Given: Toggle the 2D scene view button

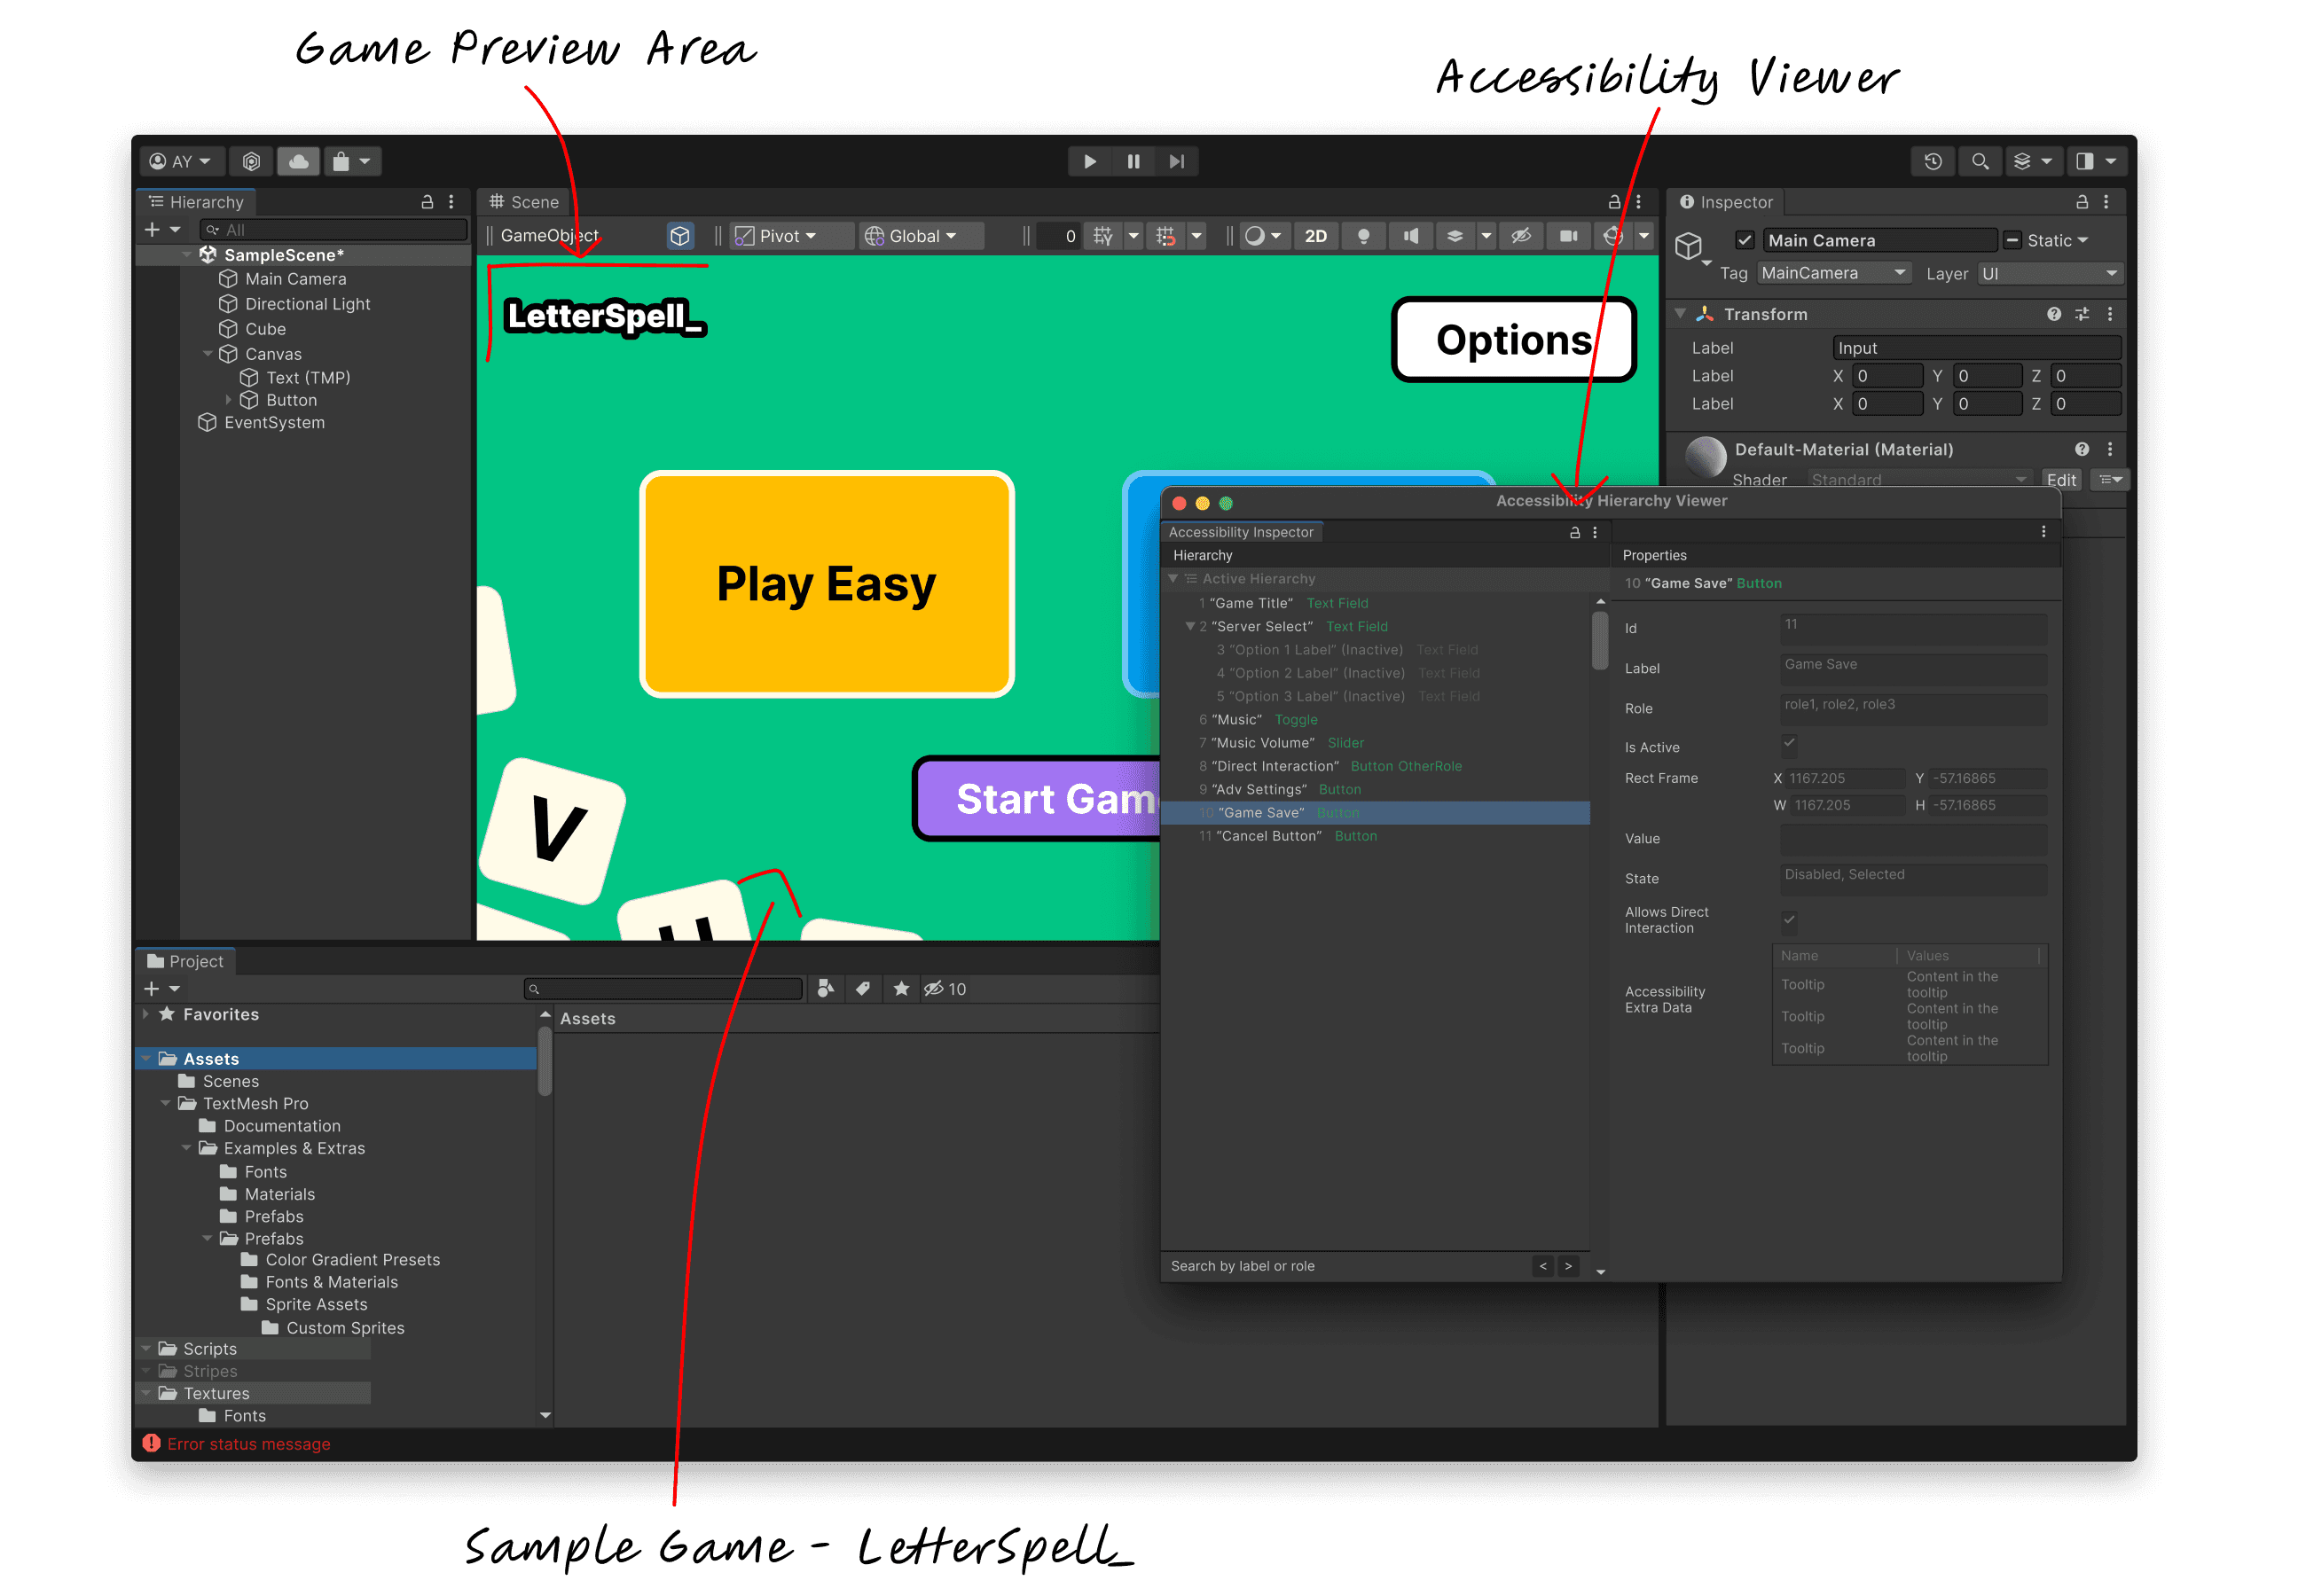Looking at the screenshot, I should click(x=1315, y=236).
